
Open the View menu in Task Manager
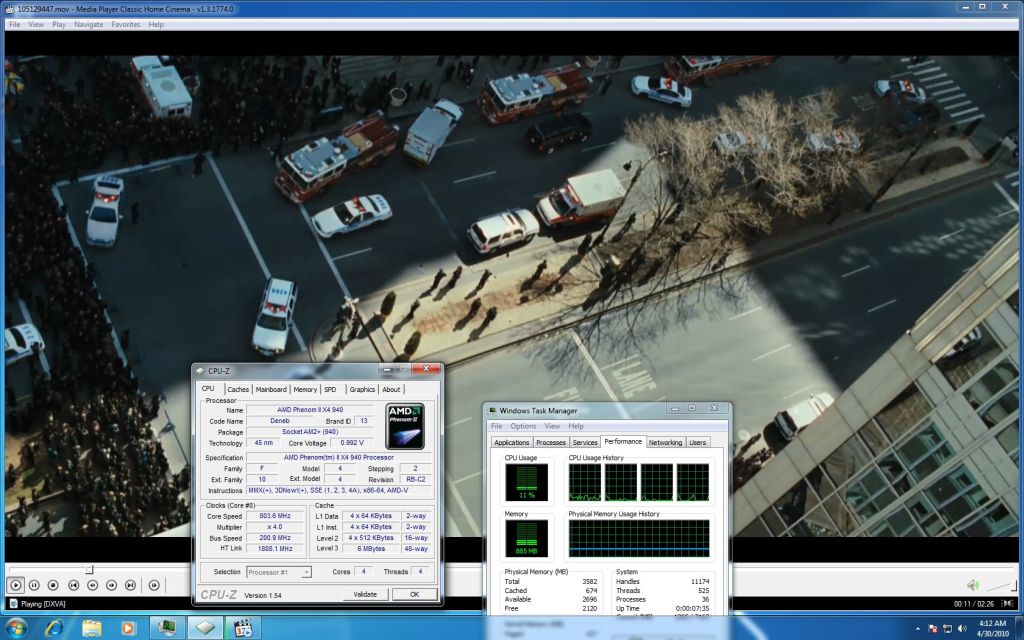point(552,426)
